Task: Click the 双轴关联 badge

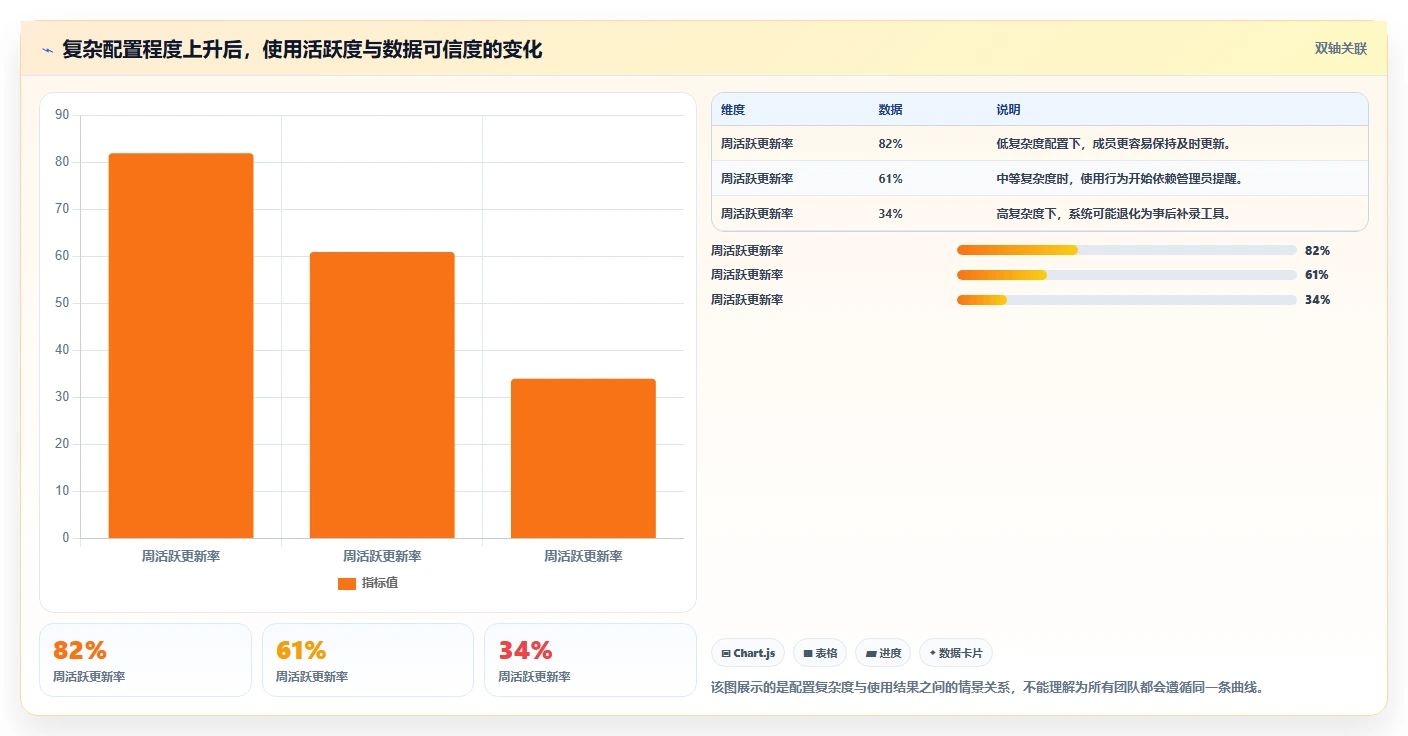Action: point(1340,48)
